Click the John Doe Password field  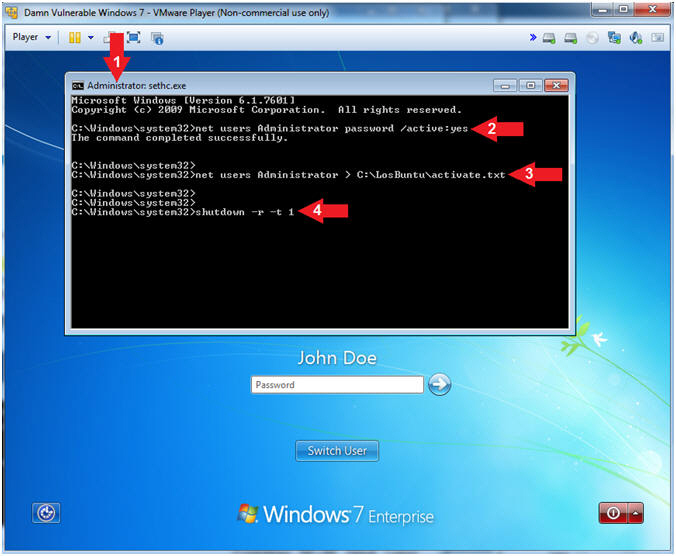(x=337, y=384)
